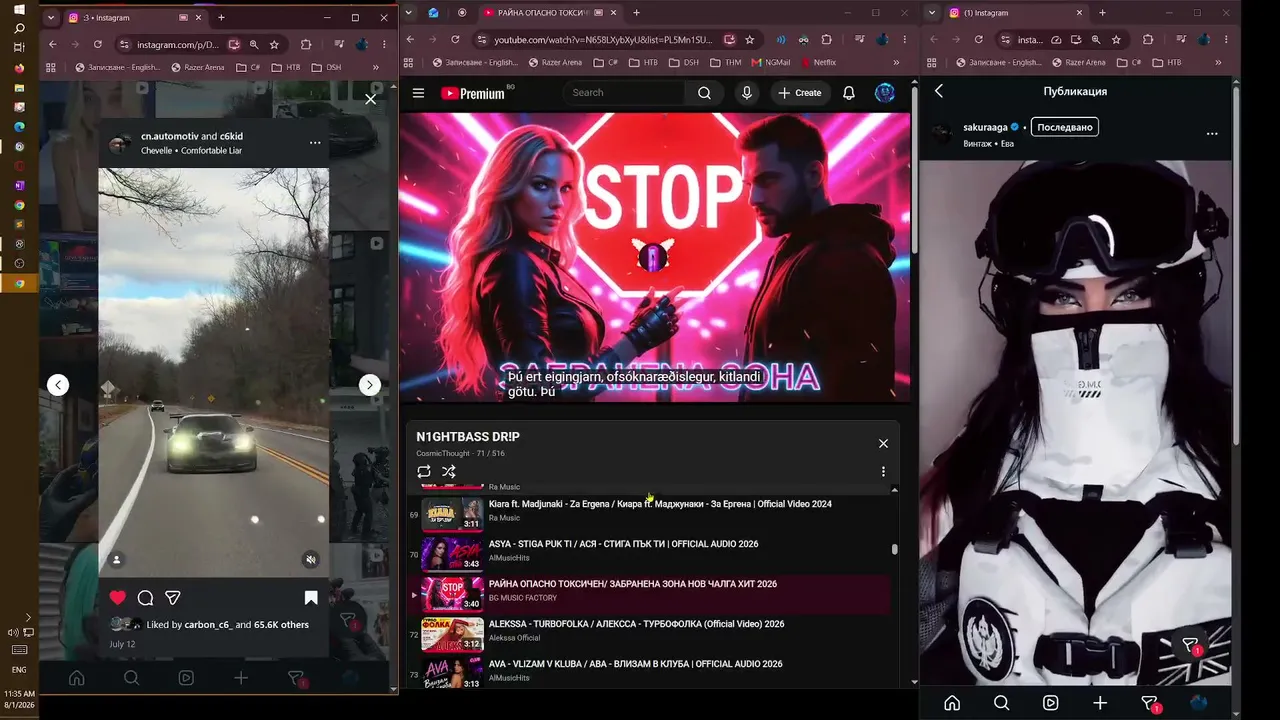1280x720 pixels.
Task: Bookmark the YouTube page with the star
Action: [x=749, y=39]
